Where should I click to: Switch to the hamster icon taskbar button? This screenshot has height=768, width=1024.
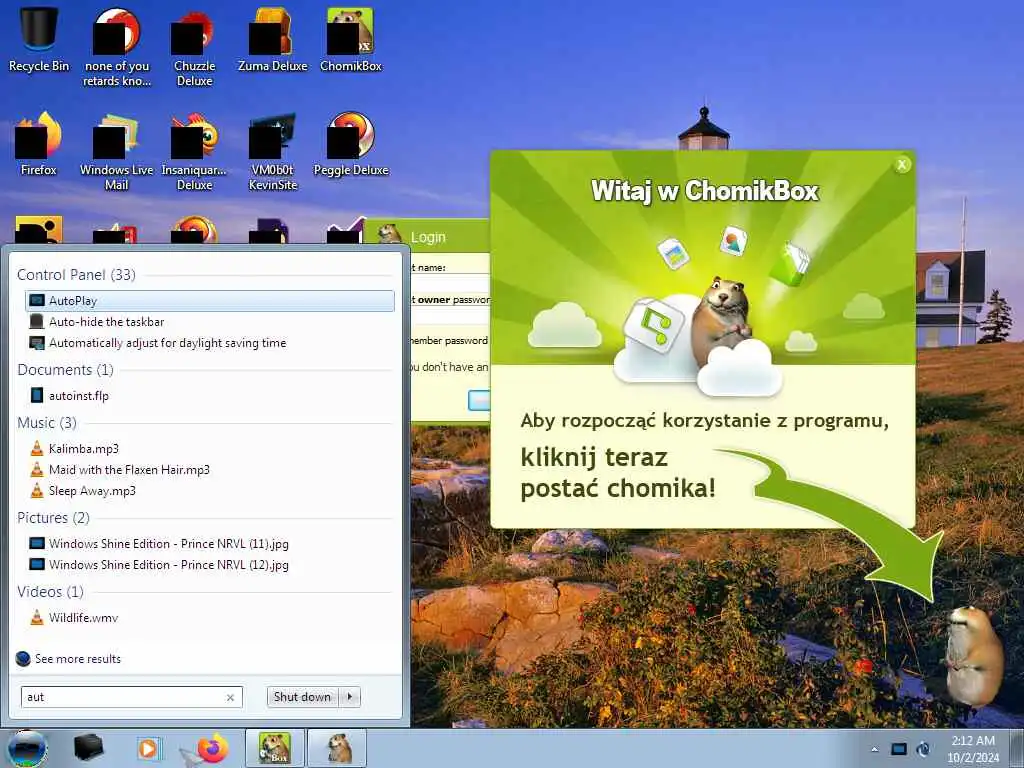pyautogui.click(x=337, y=748)
